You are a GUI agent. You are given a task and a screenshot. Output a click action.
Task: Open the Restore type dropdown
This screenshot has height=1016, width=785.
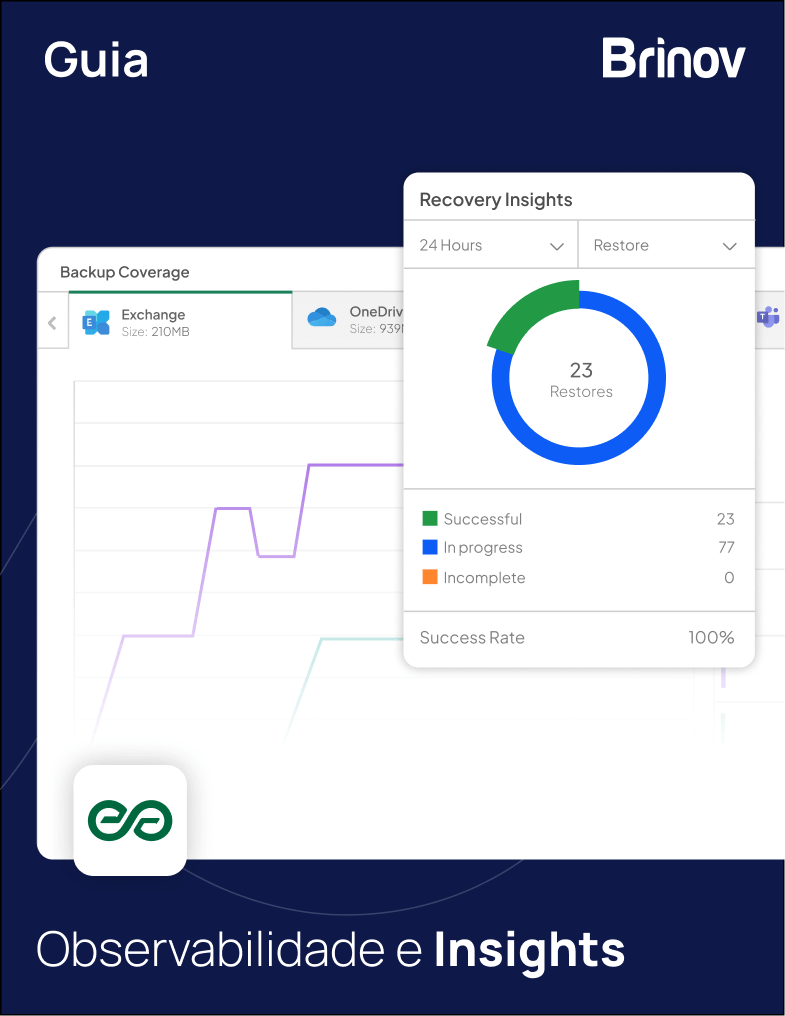[666, 245]
